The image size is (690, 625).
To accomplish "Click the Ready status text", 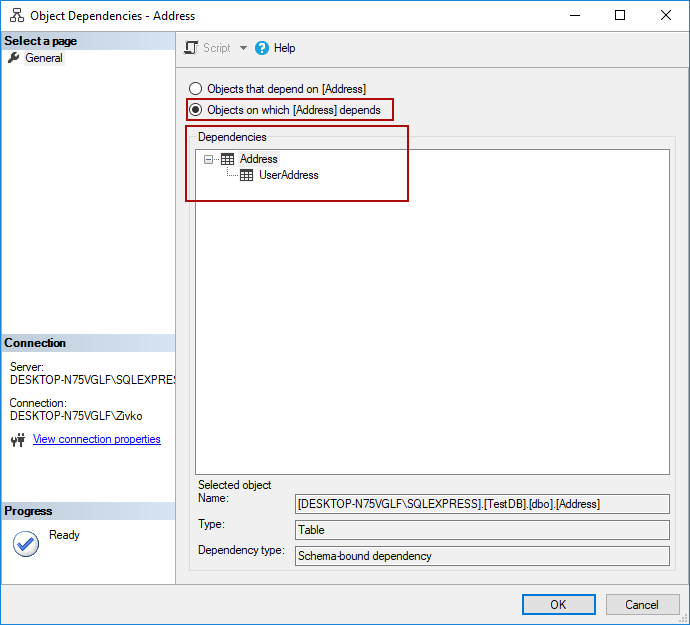I will [x=64, y=535].
